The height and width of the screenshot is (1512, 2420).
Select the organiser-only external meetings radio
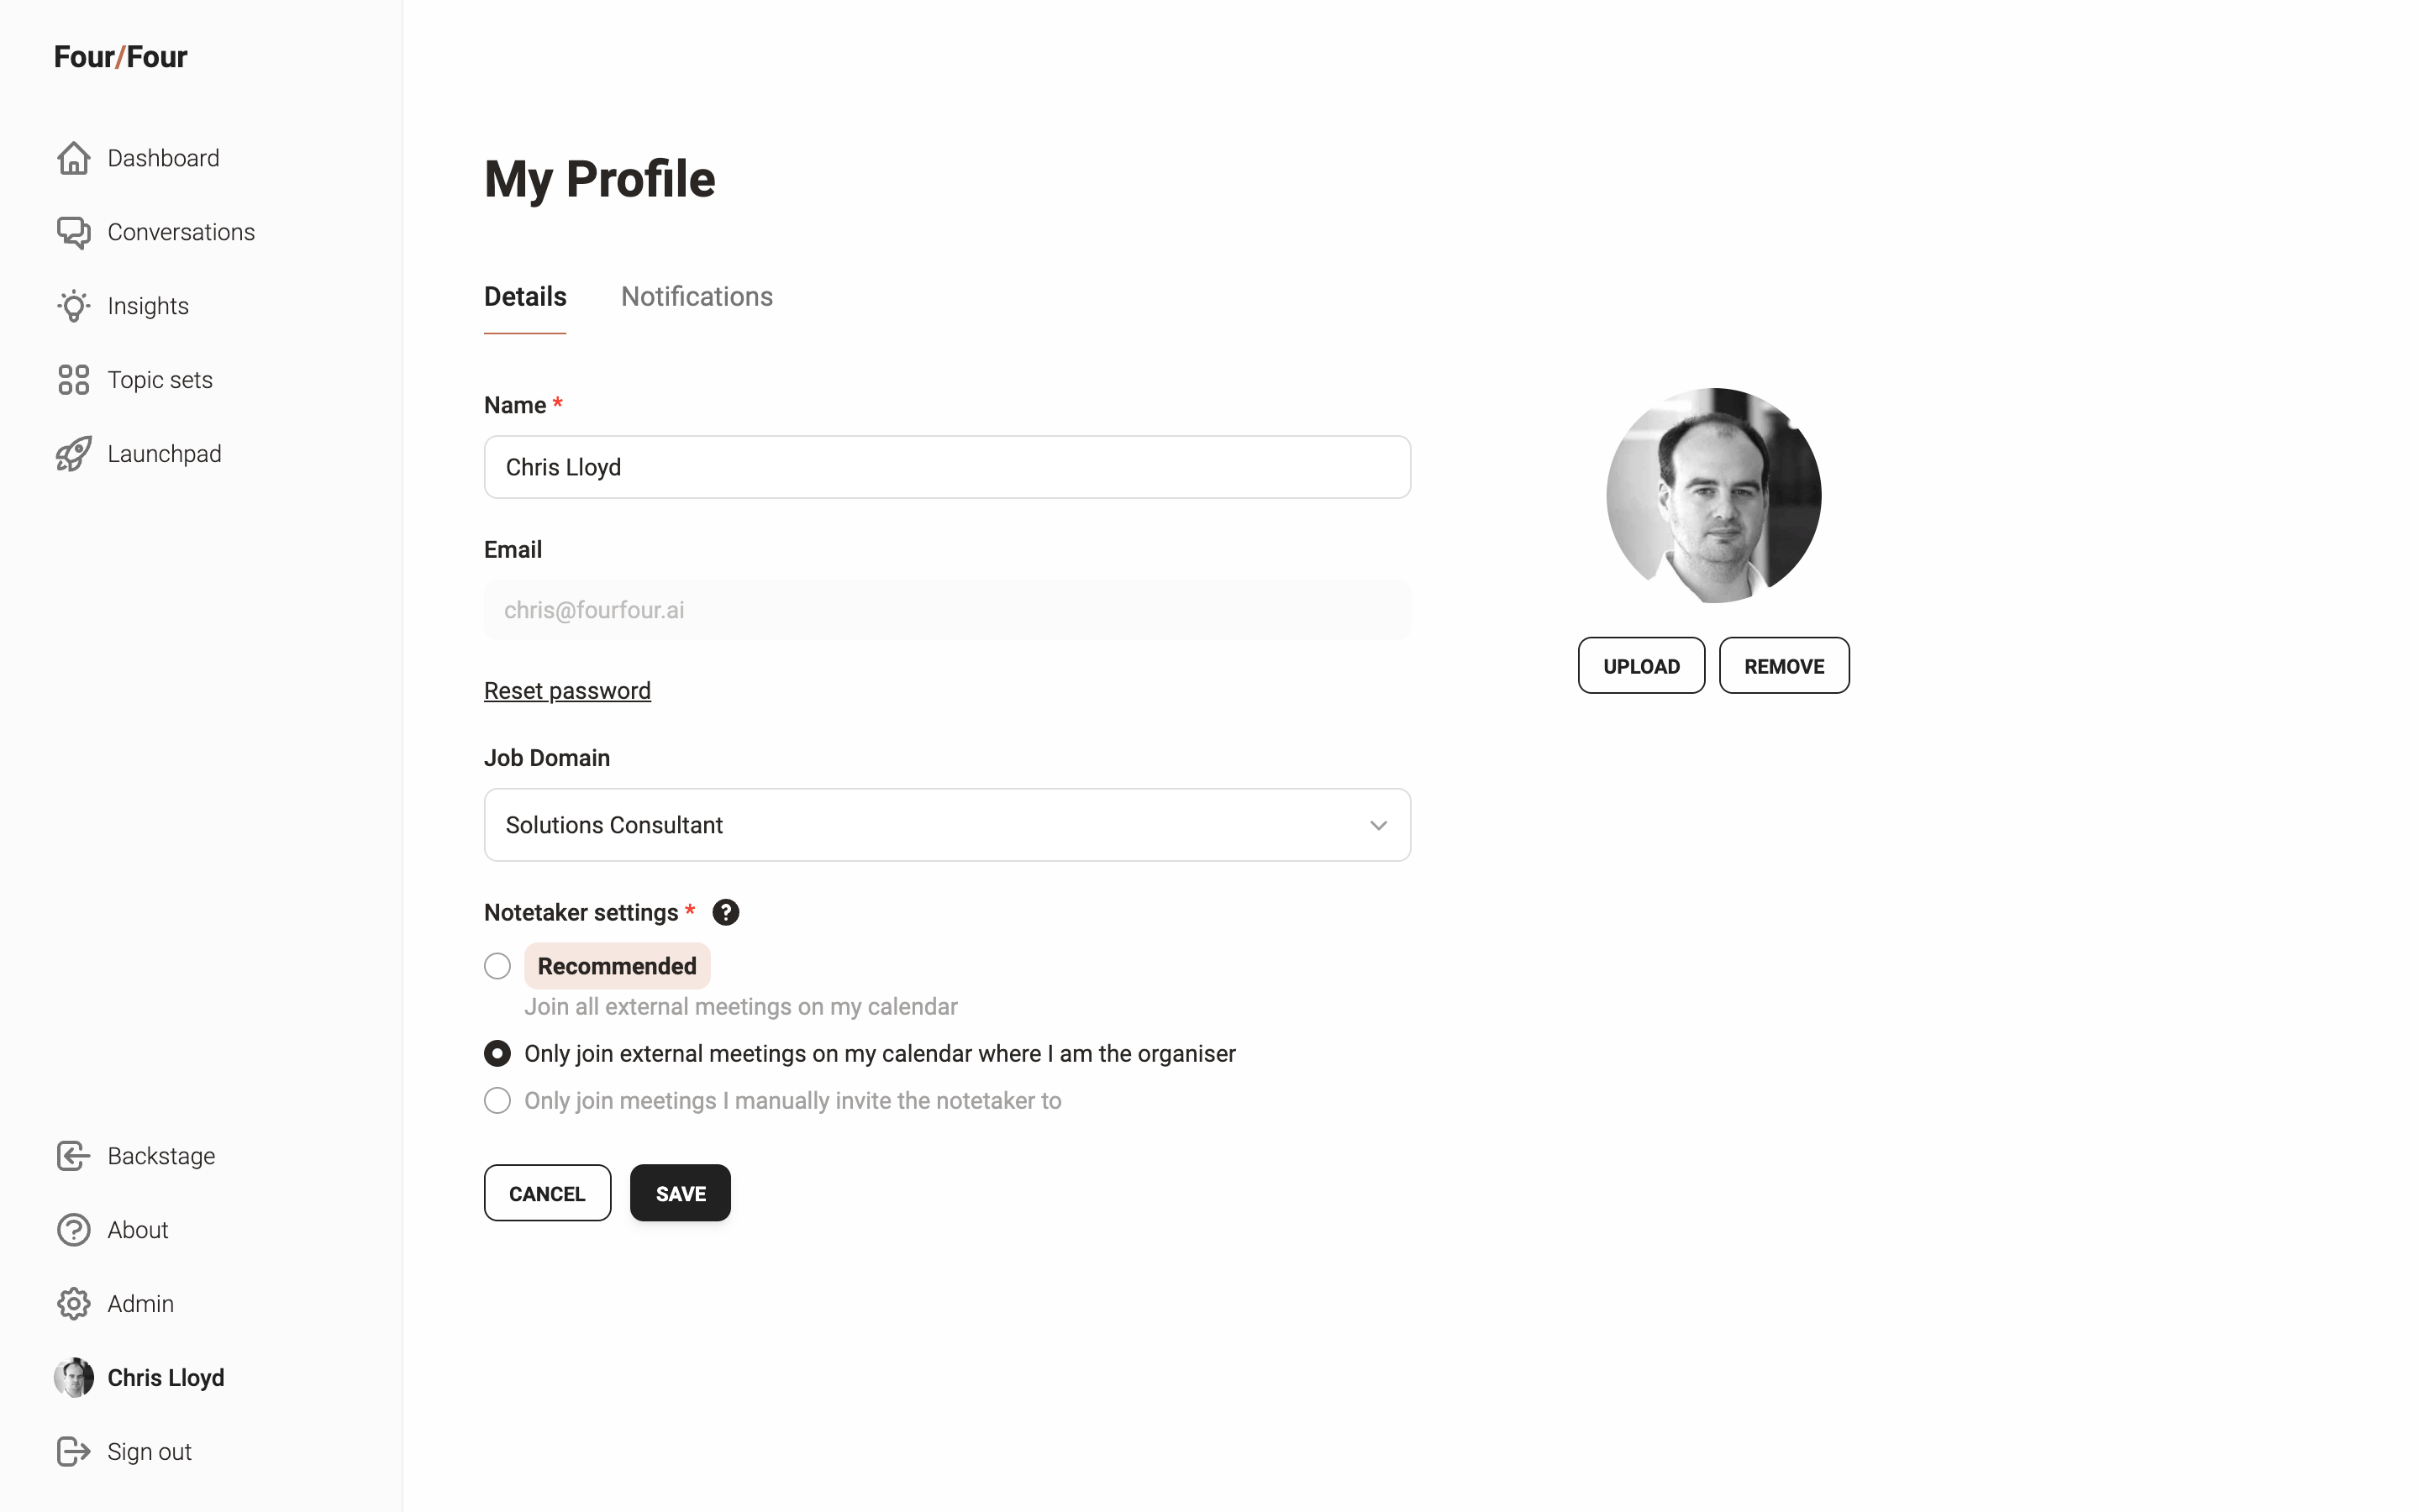tap(497, 1054)
